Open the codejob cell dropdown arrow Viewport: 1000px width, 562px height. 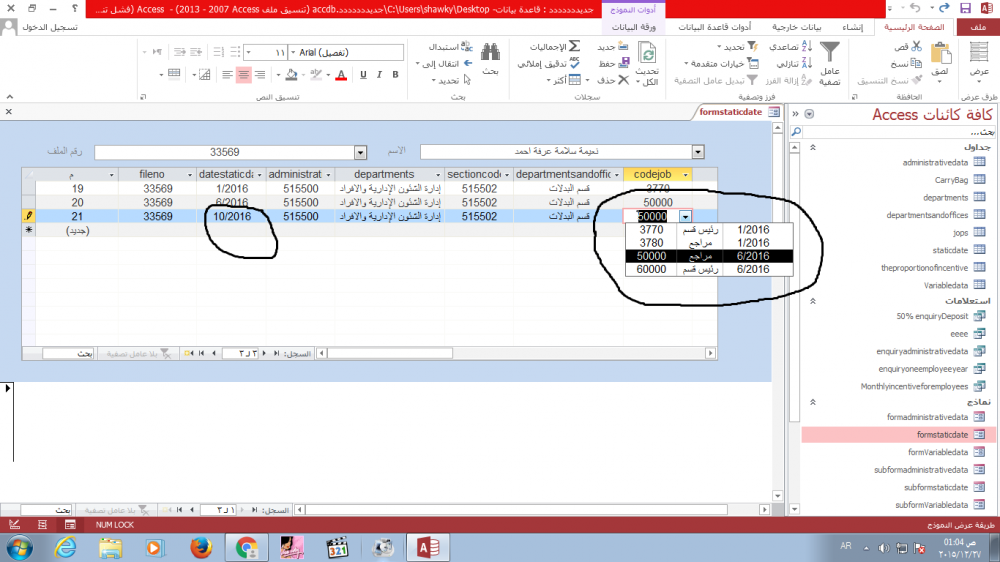point(685,217)
